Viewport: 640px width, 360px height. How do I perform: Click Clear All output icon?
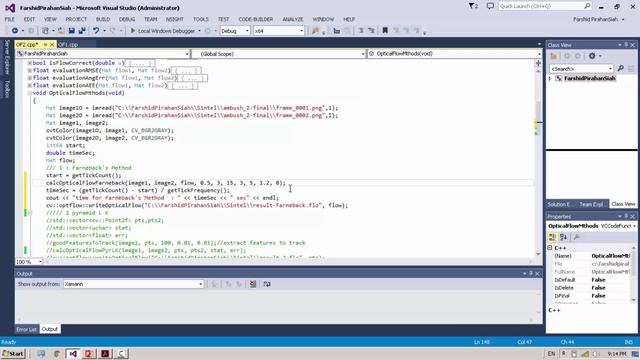click(253, 284)
